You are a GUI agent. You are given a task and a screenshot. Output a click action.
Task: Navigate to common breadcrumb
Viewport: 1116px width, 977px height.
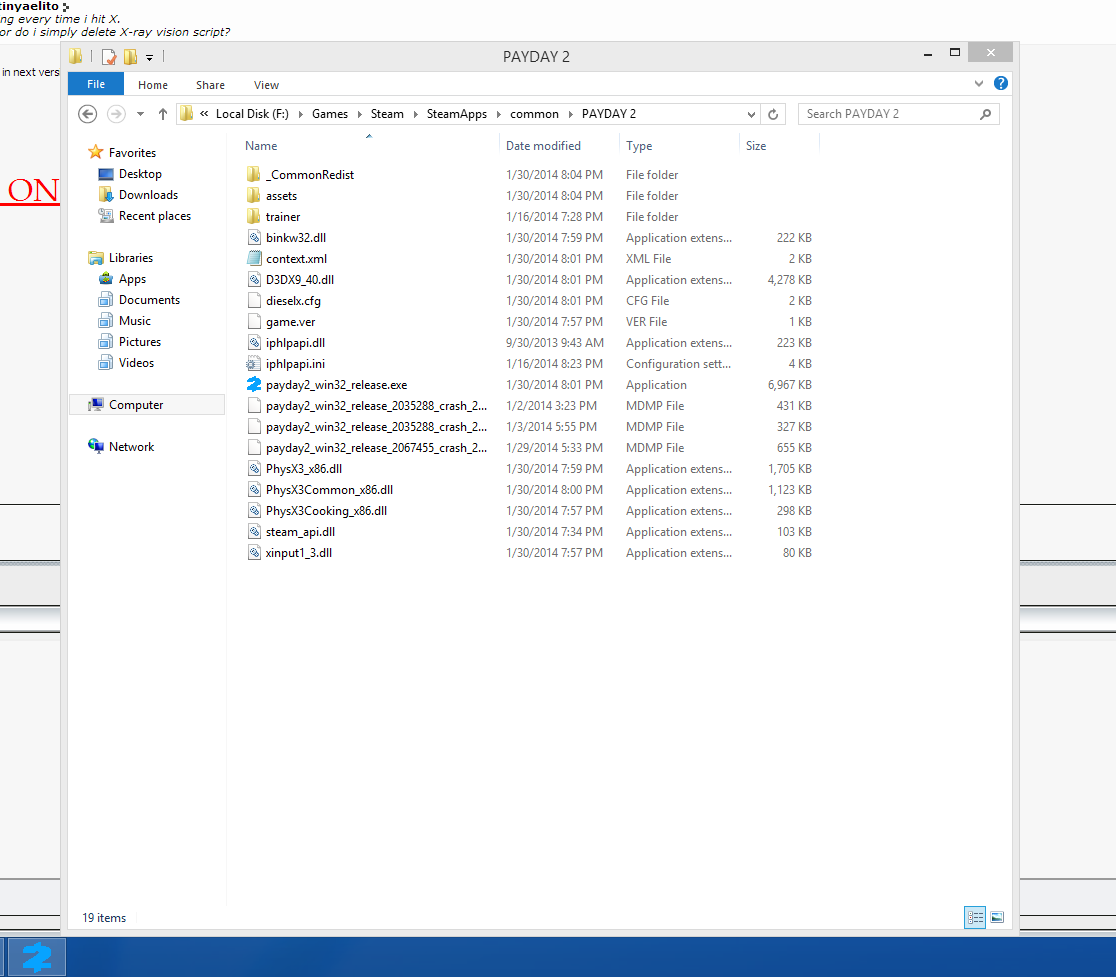534,114
